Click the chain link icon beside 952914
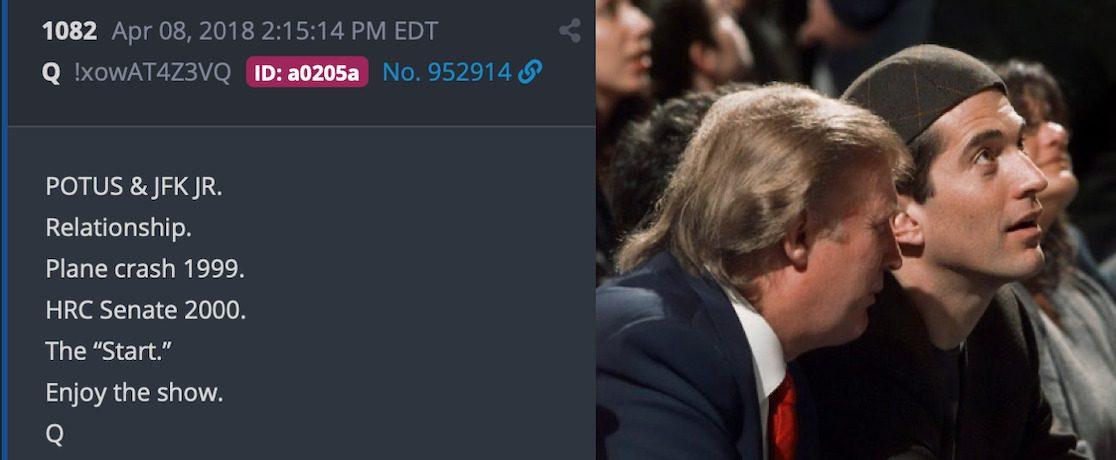1116x460 pixels. point(530,72)
